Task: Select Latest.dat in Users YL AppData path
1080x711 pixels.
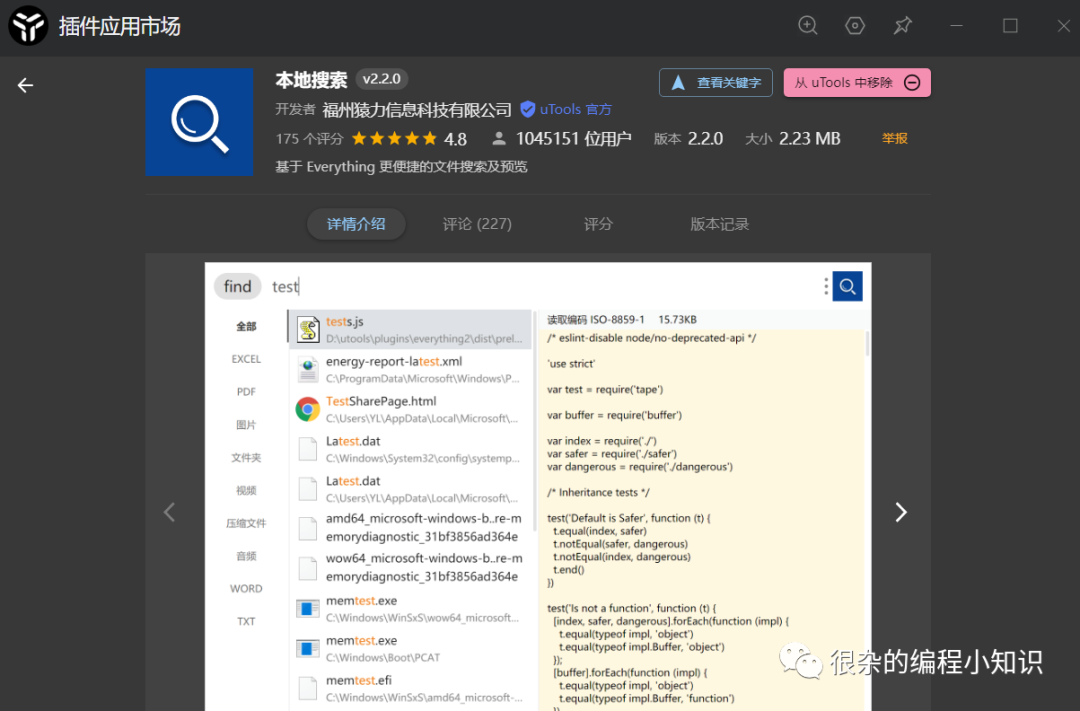Action: pyautogui.click(x=411, y=489)
